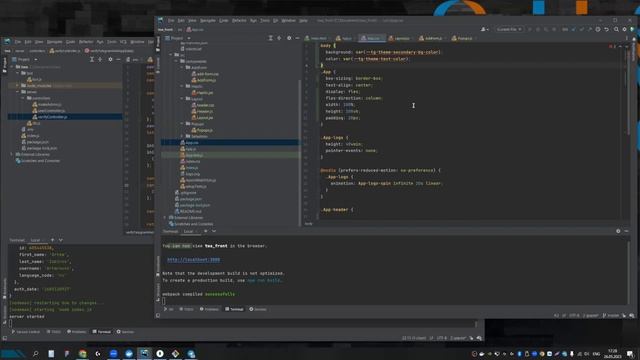Select the Local terminal tab in front window
Screen dimensions: 640x360
tap(189, 231)
